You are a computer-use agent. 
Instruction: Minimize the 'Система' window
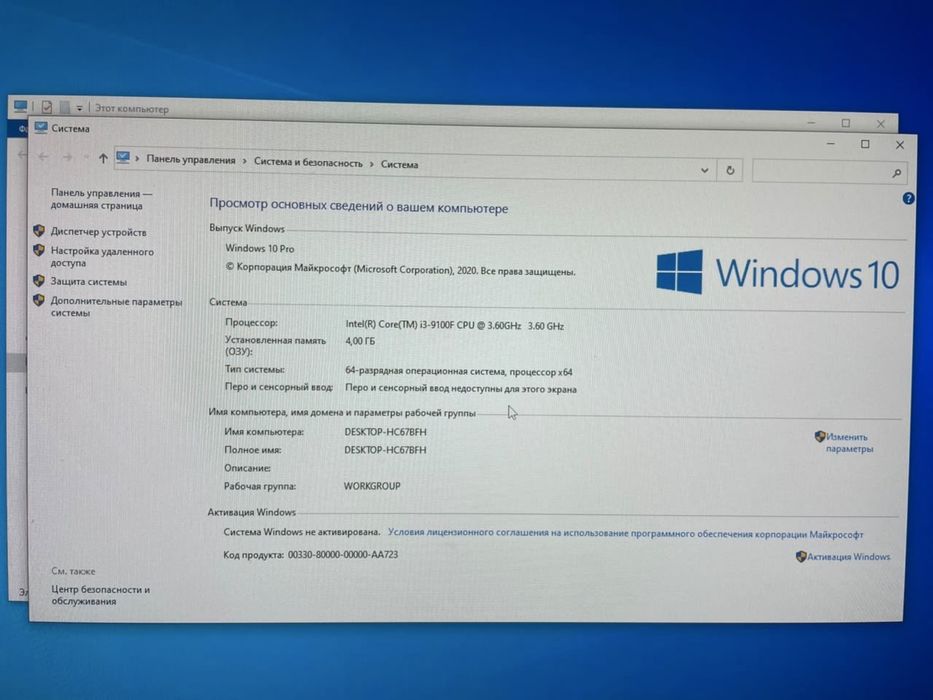(831, 143)
